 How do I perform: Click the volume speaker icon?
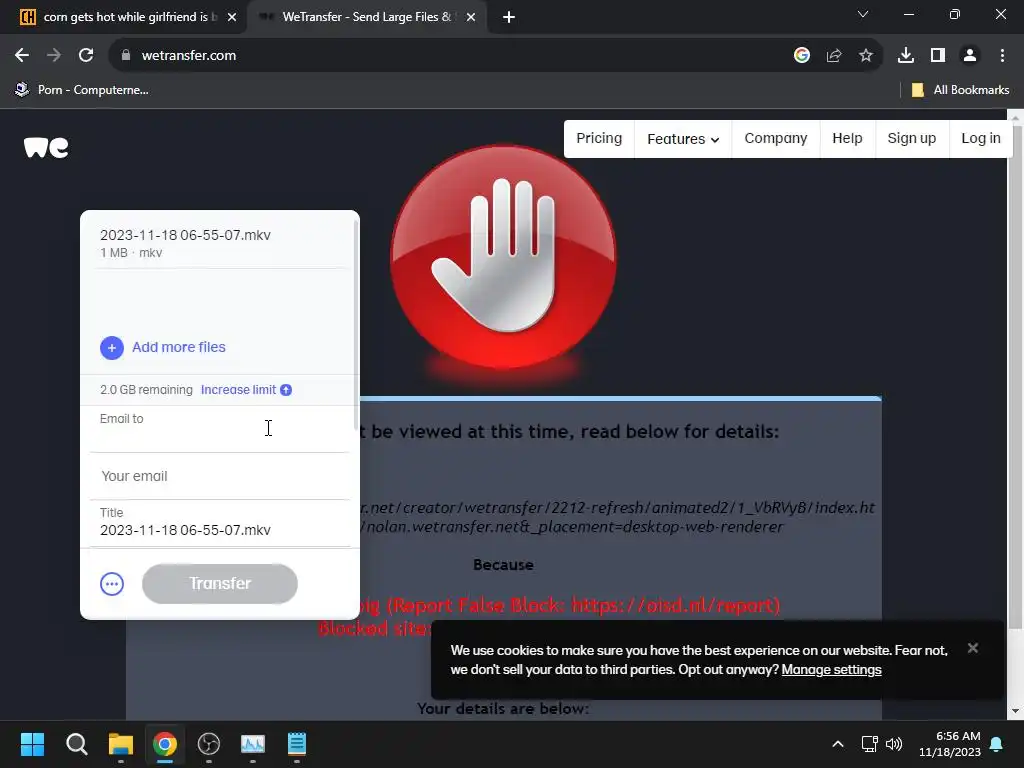click(x=893, y=744)
